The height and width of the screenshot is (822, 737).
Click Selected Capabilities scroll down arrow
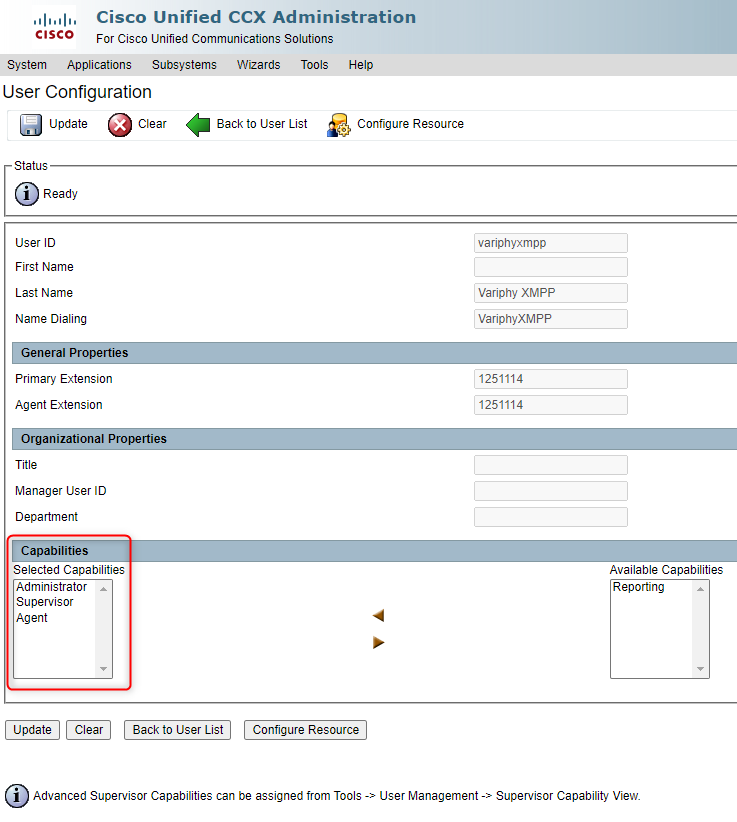(x=103, y=668)
